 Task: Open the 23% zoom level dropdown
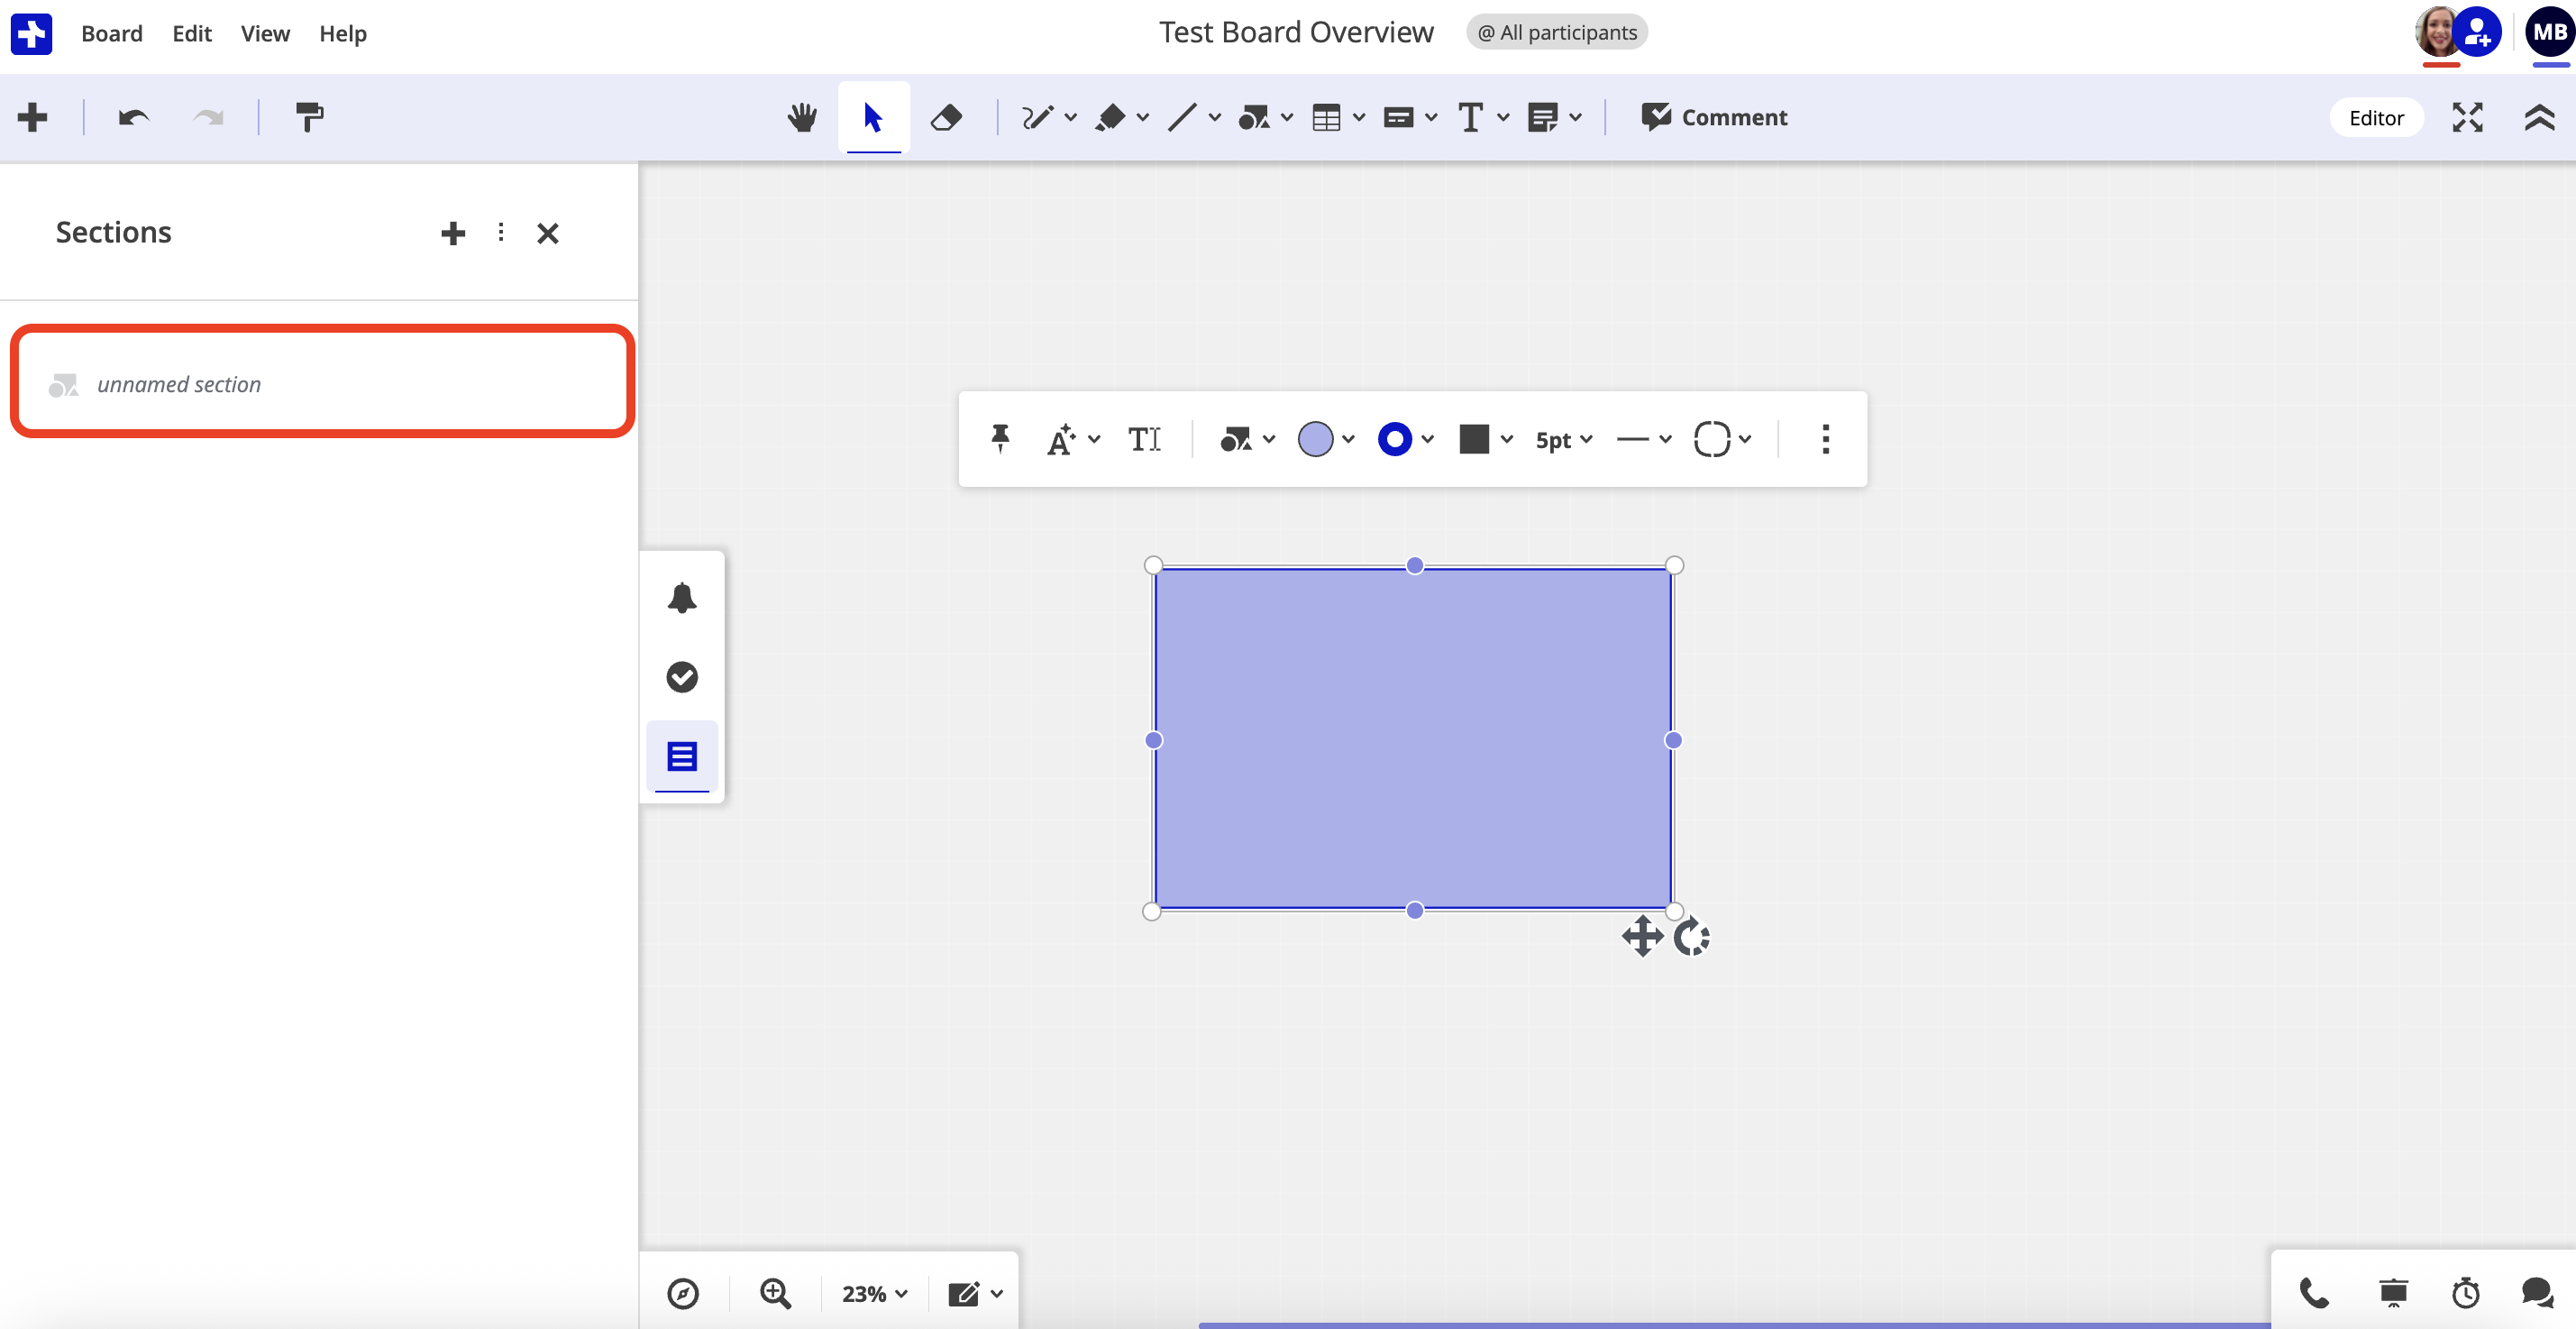tap(873, 1292)
